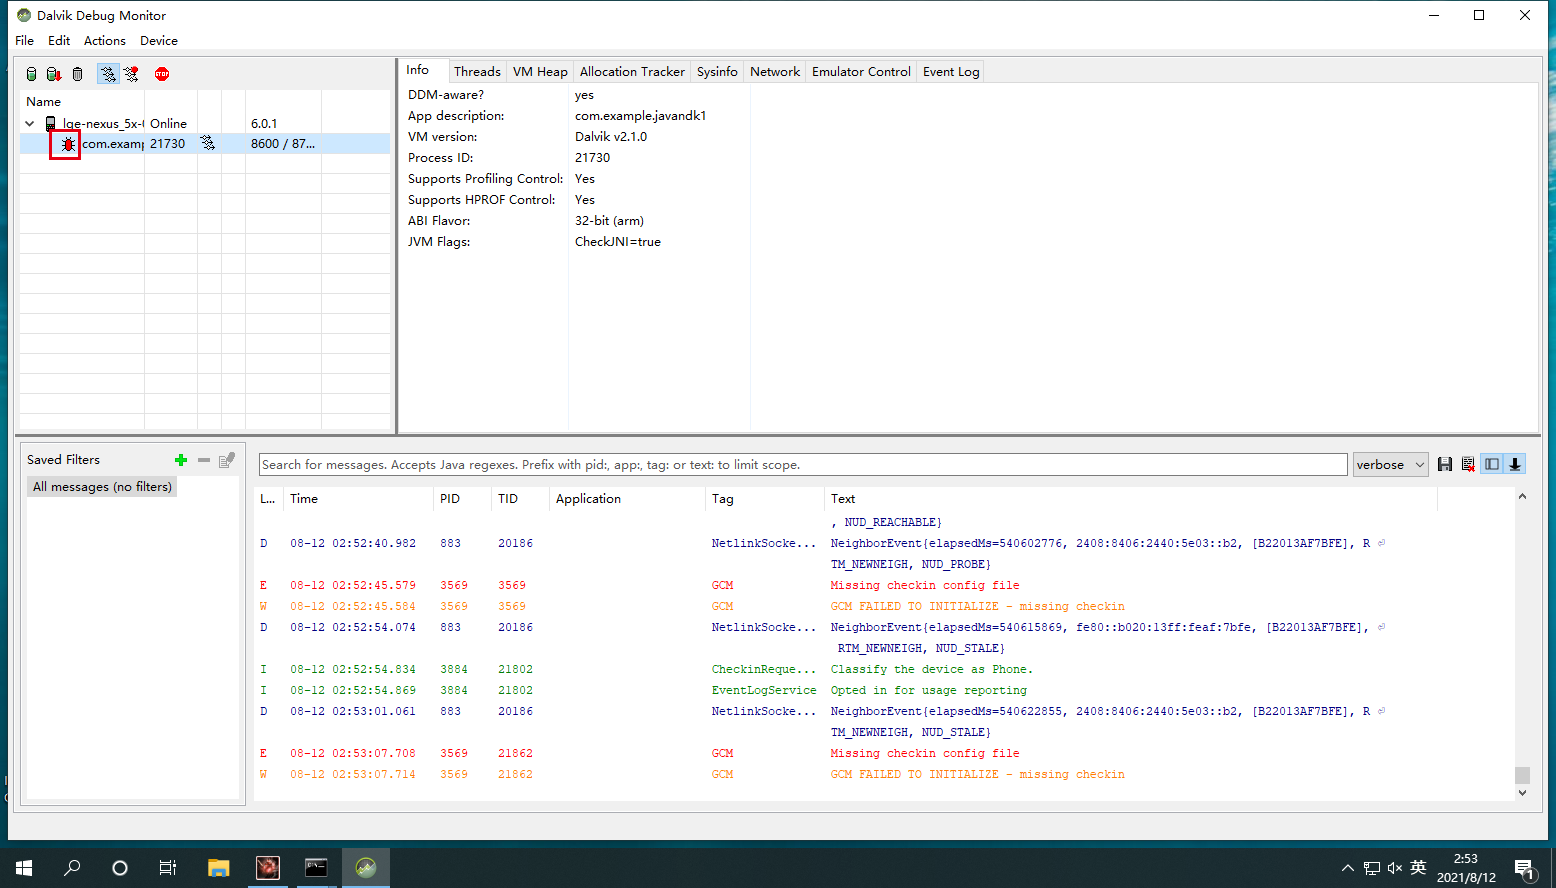Select the All messages (no filters) filter

tap(102, 487)
